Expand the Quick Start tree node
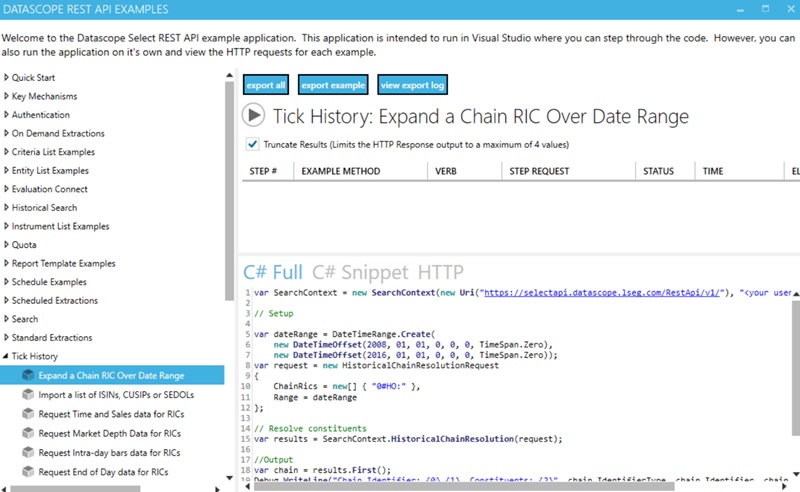Screen dimensions: 800x492 [7, 78]
